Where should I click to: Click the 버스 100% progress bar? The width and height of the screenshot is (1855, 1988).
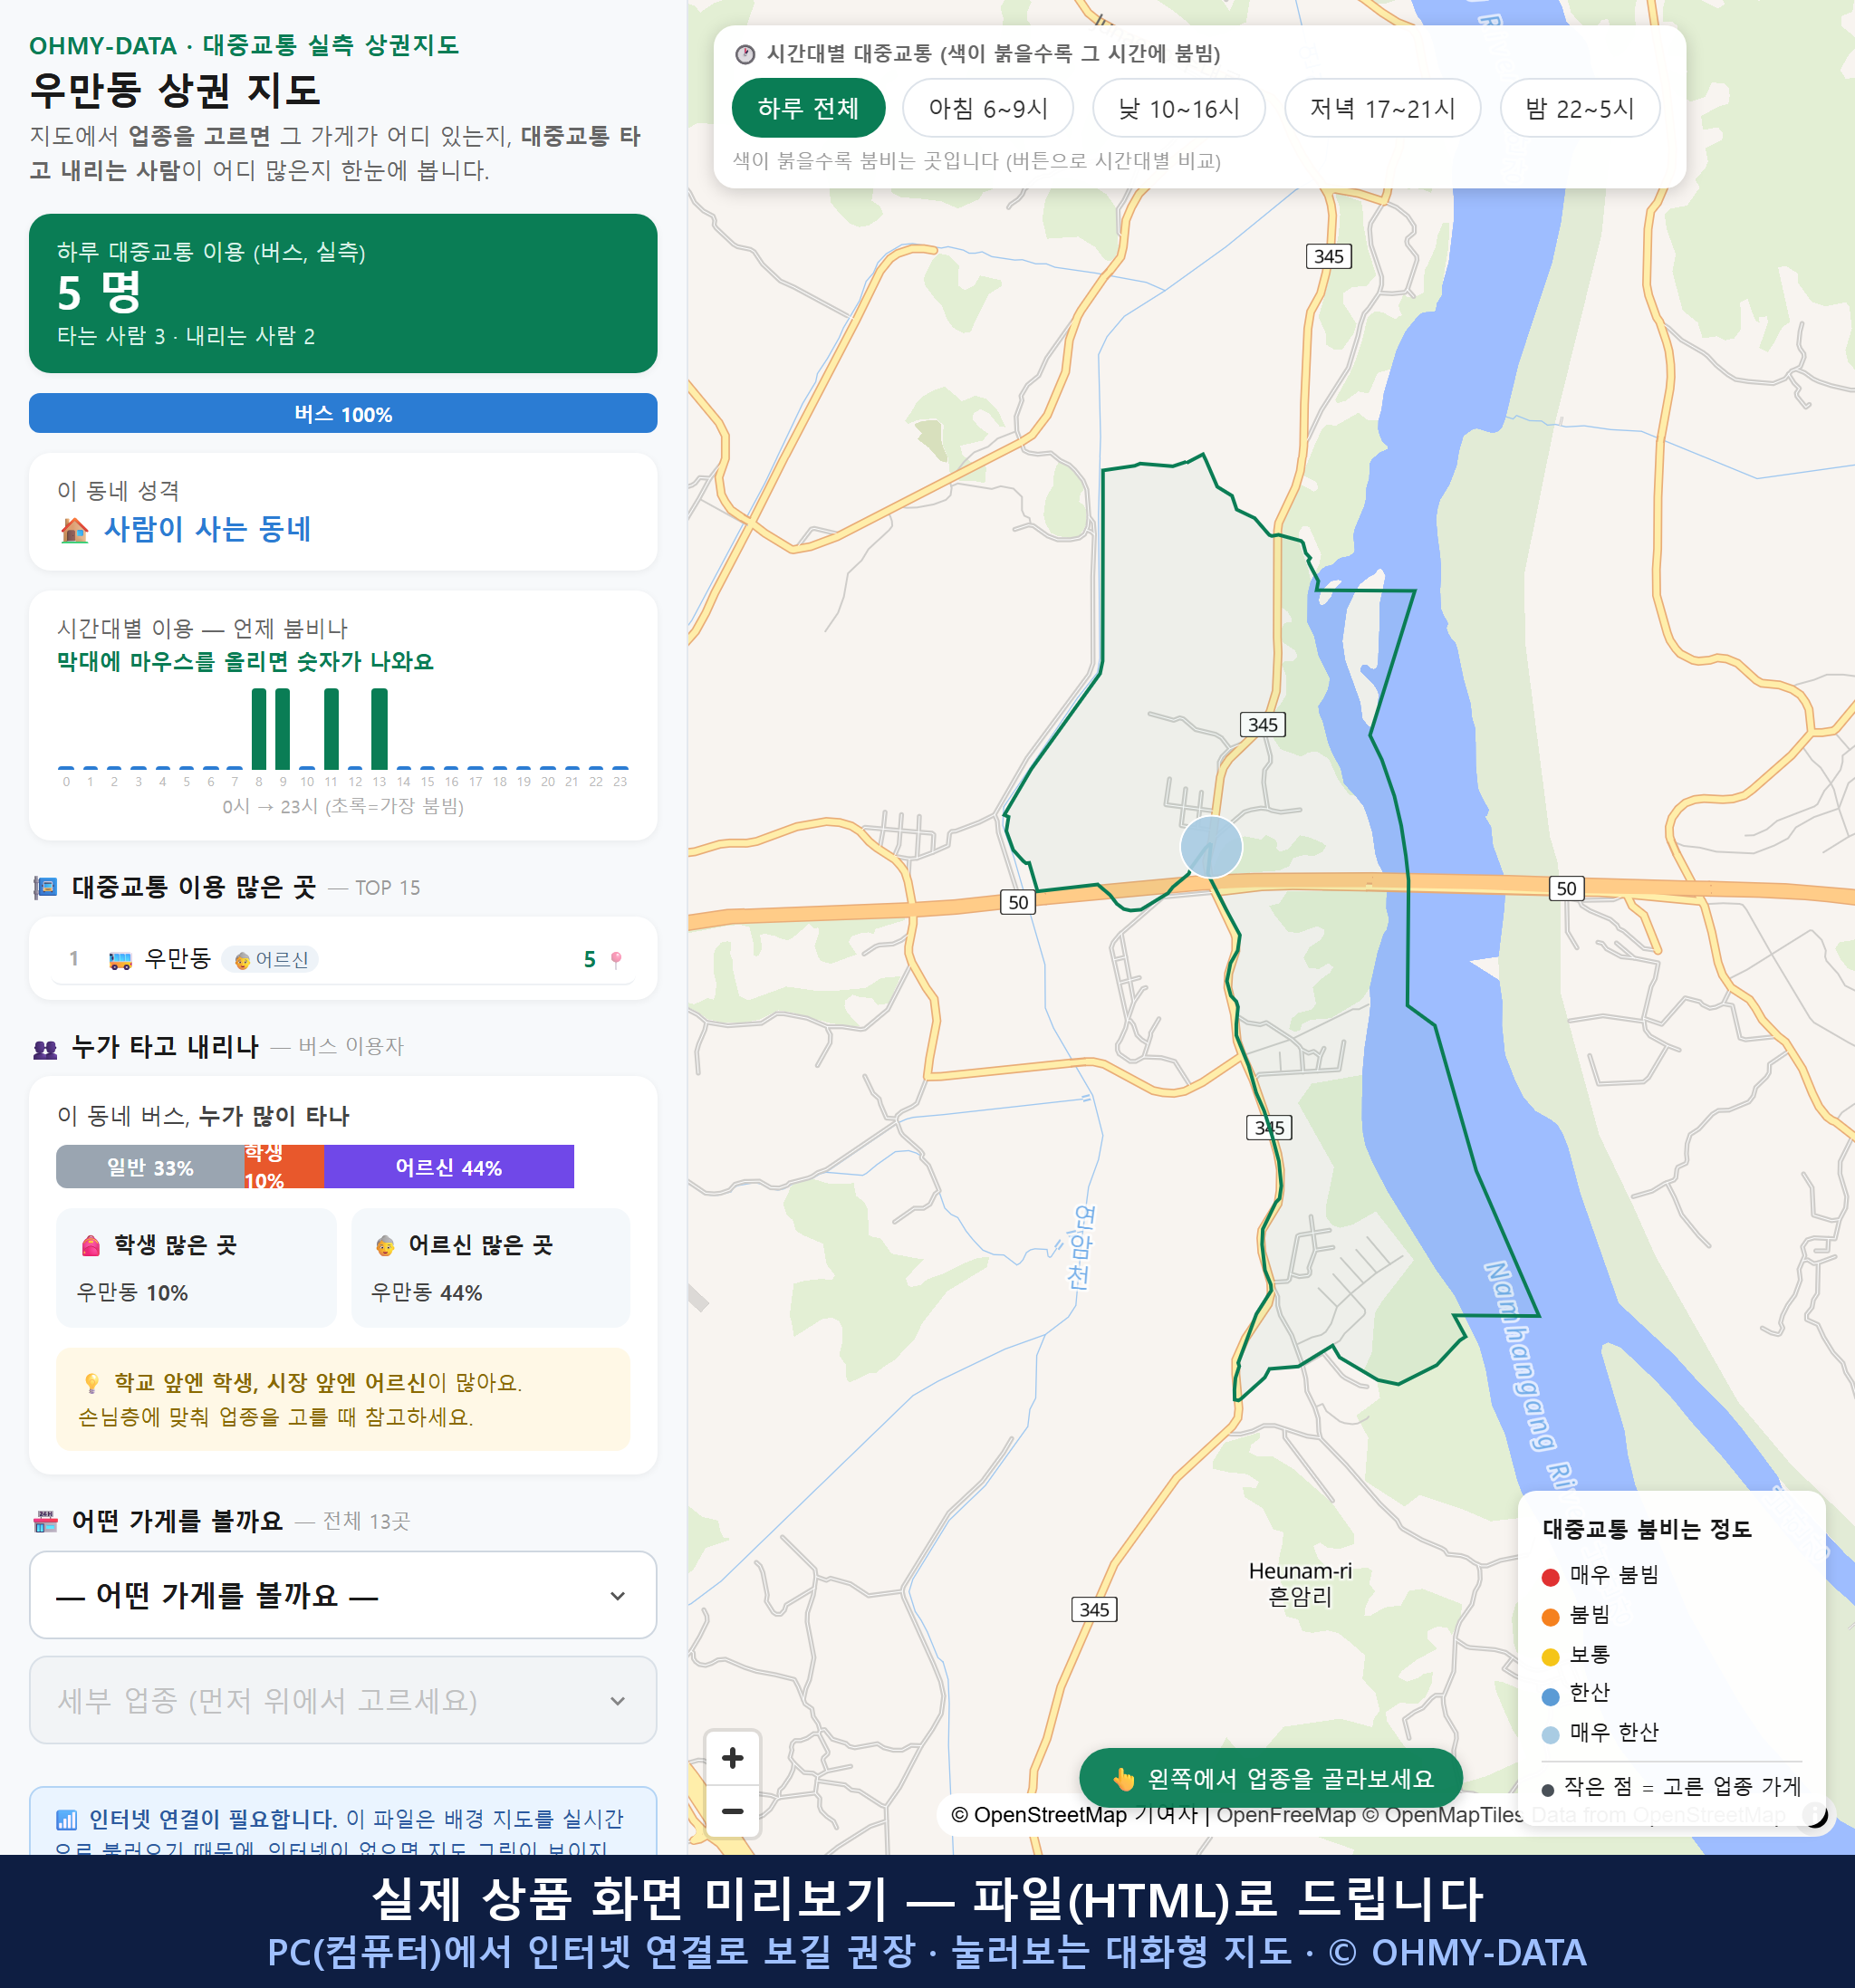point(343,414)
